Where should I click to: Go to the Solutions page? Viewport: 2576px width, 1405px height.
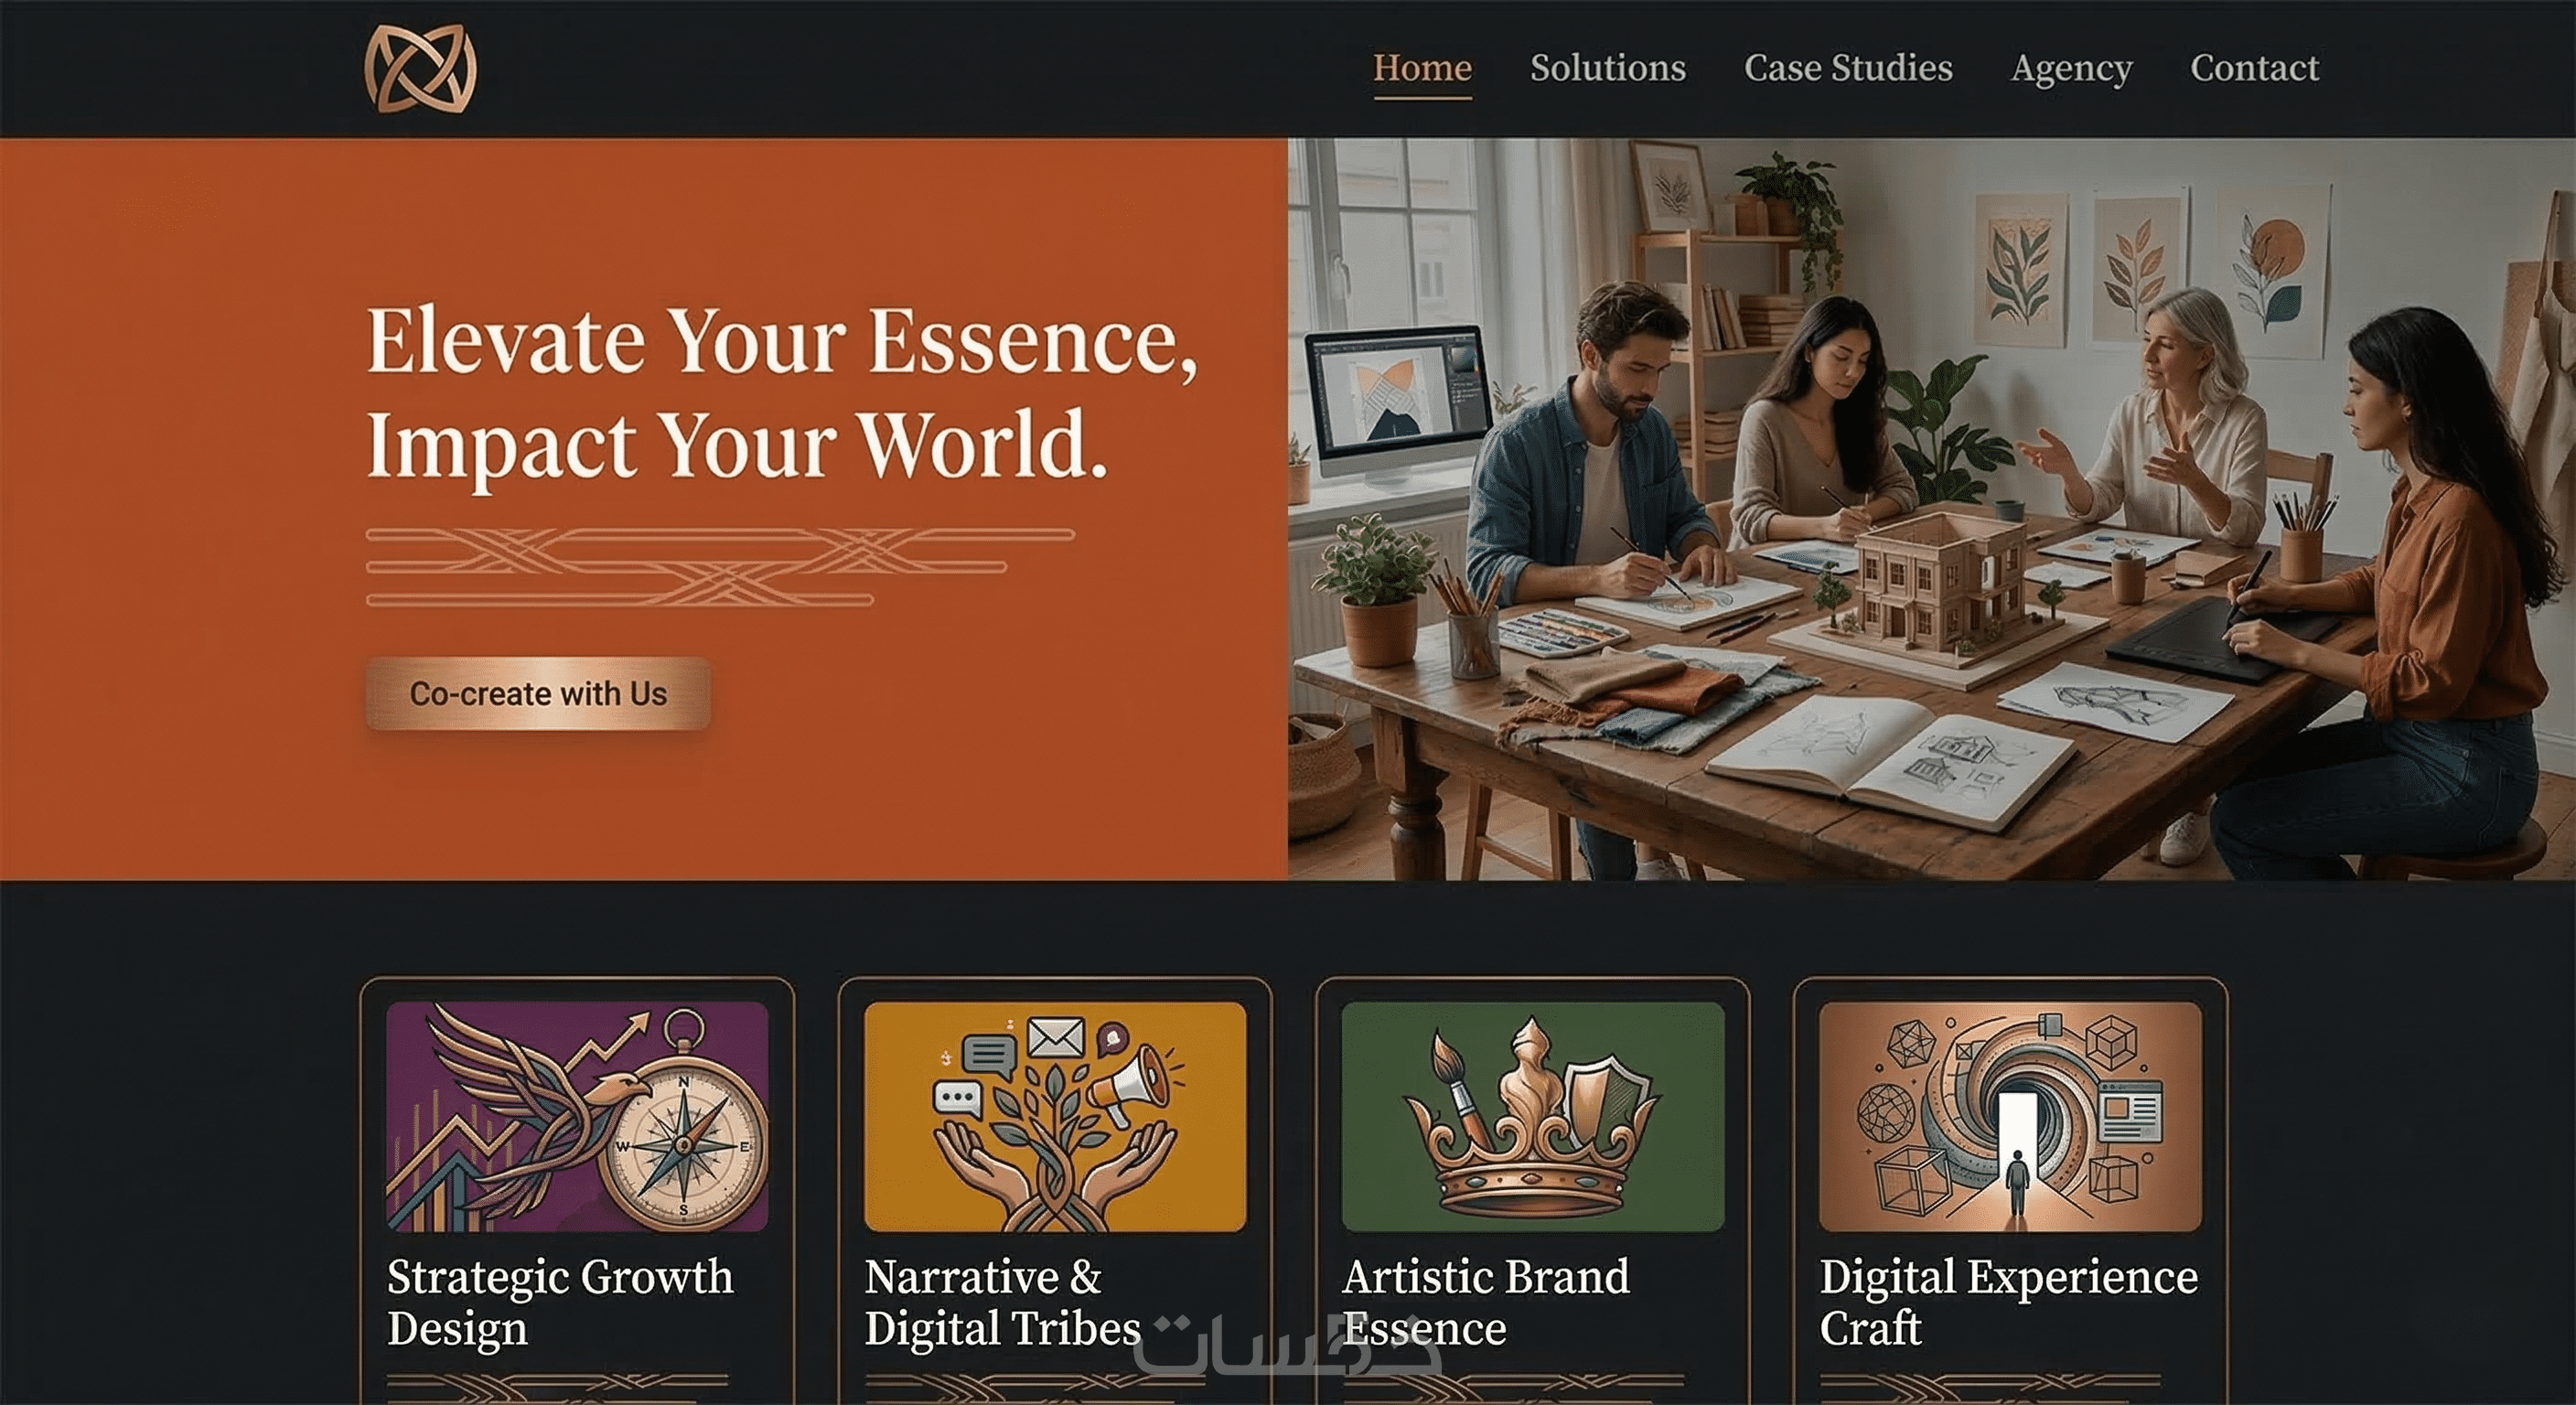[x=1608, y=68]
